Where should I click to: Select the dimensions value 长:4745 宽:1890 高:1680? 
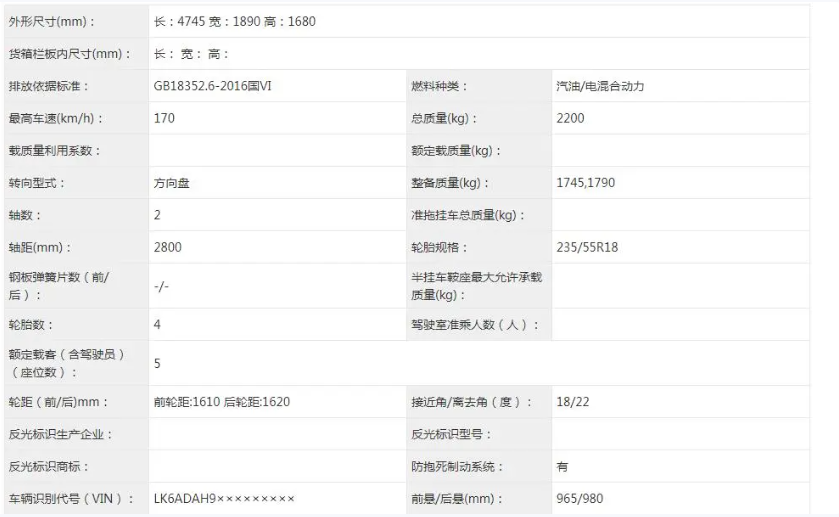tap(234, 22)
